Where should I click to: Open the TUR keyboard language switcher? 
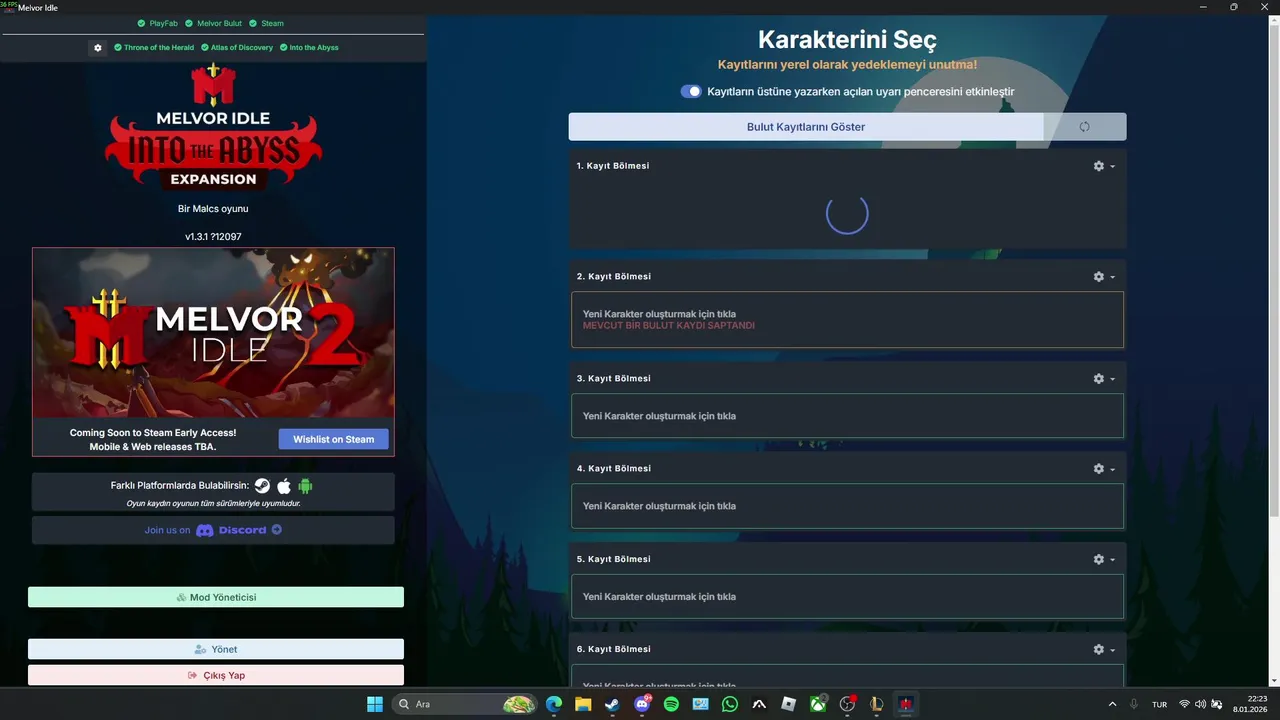[x=1159, y=704]
